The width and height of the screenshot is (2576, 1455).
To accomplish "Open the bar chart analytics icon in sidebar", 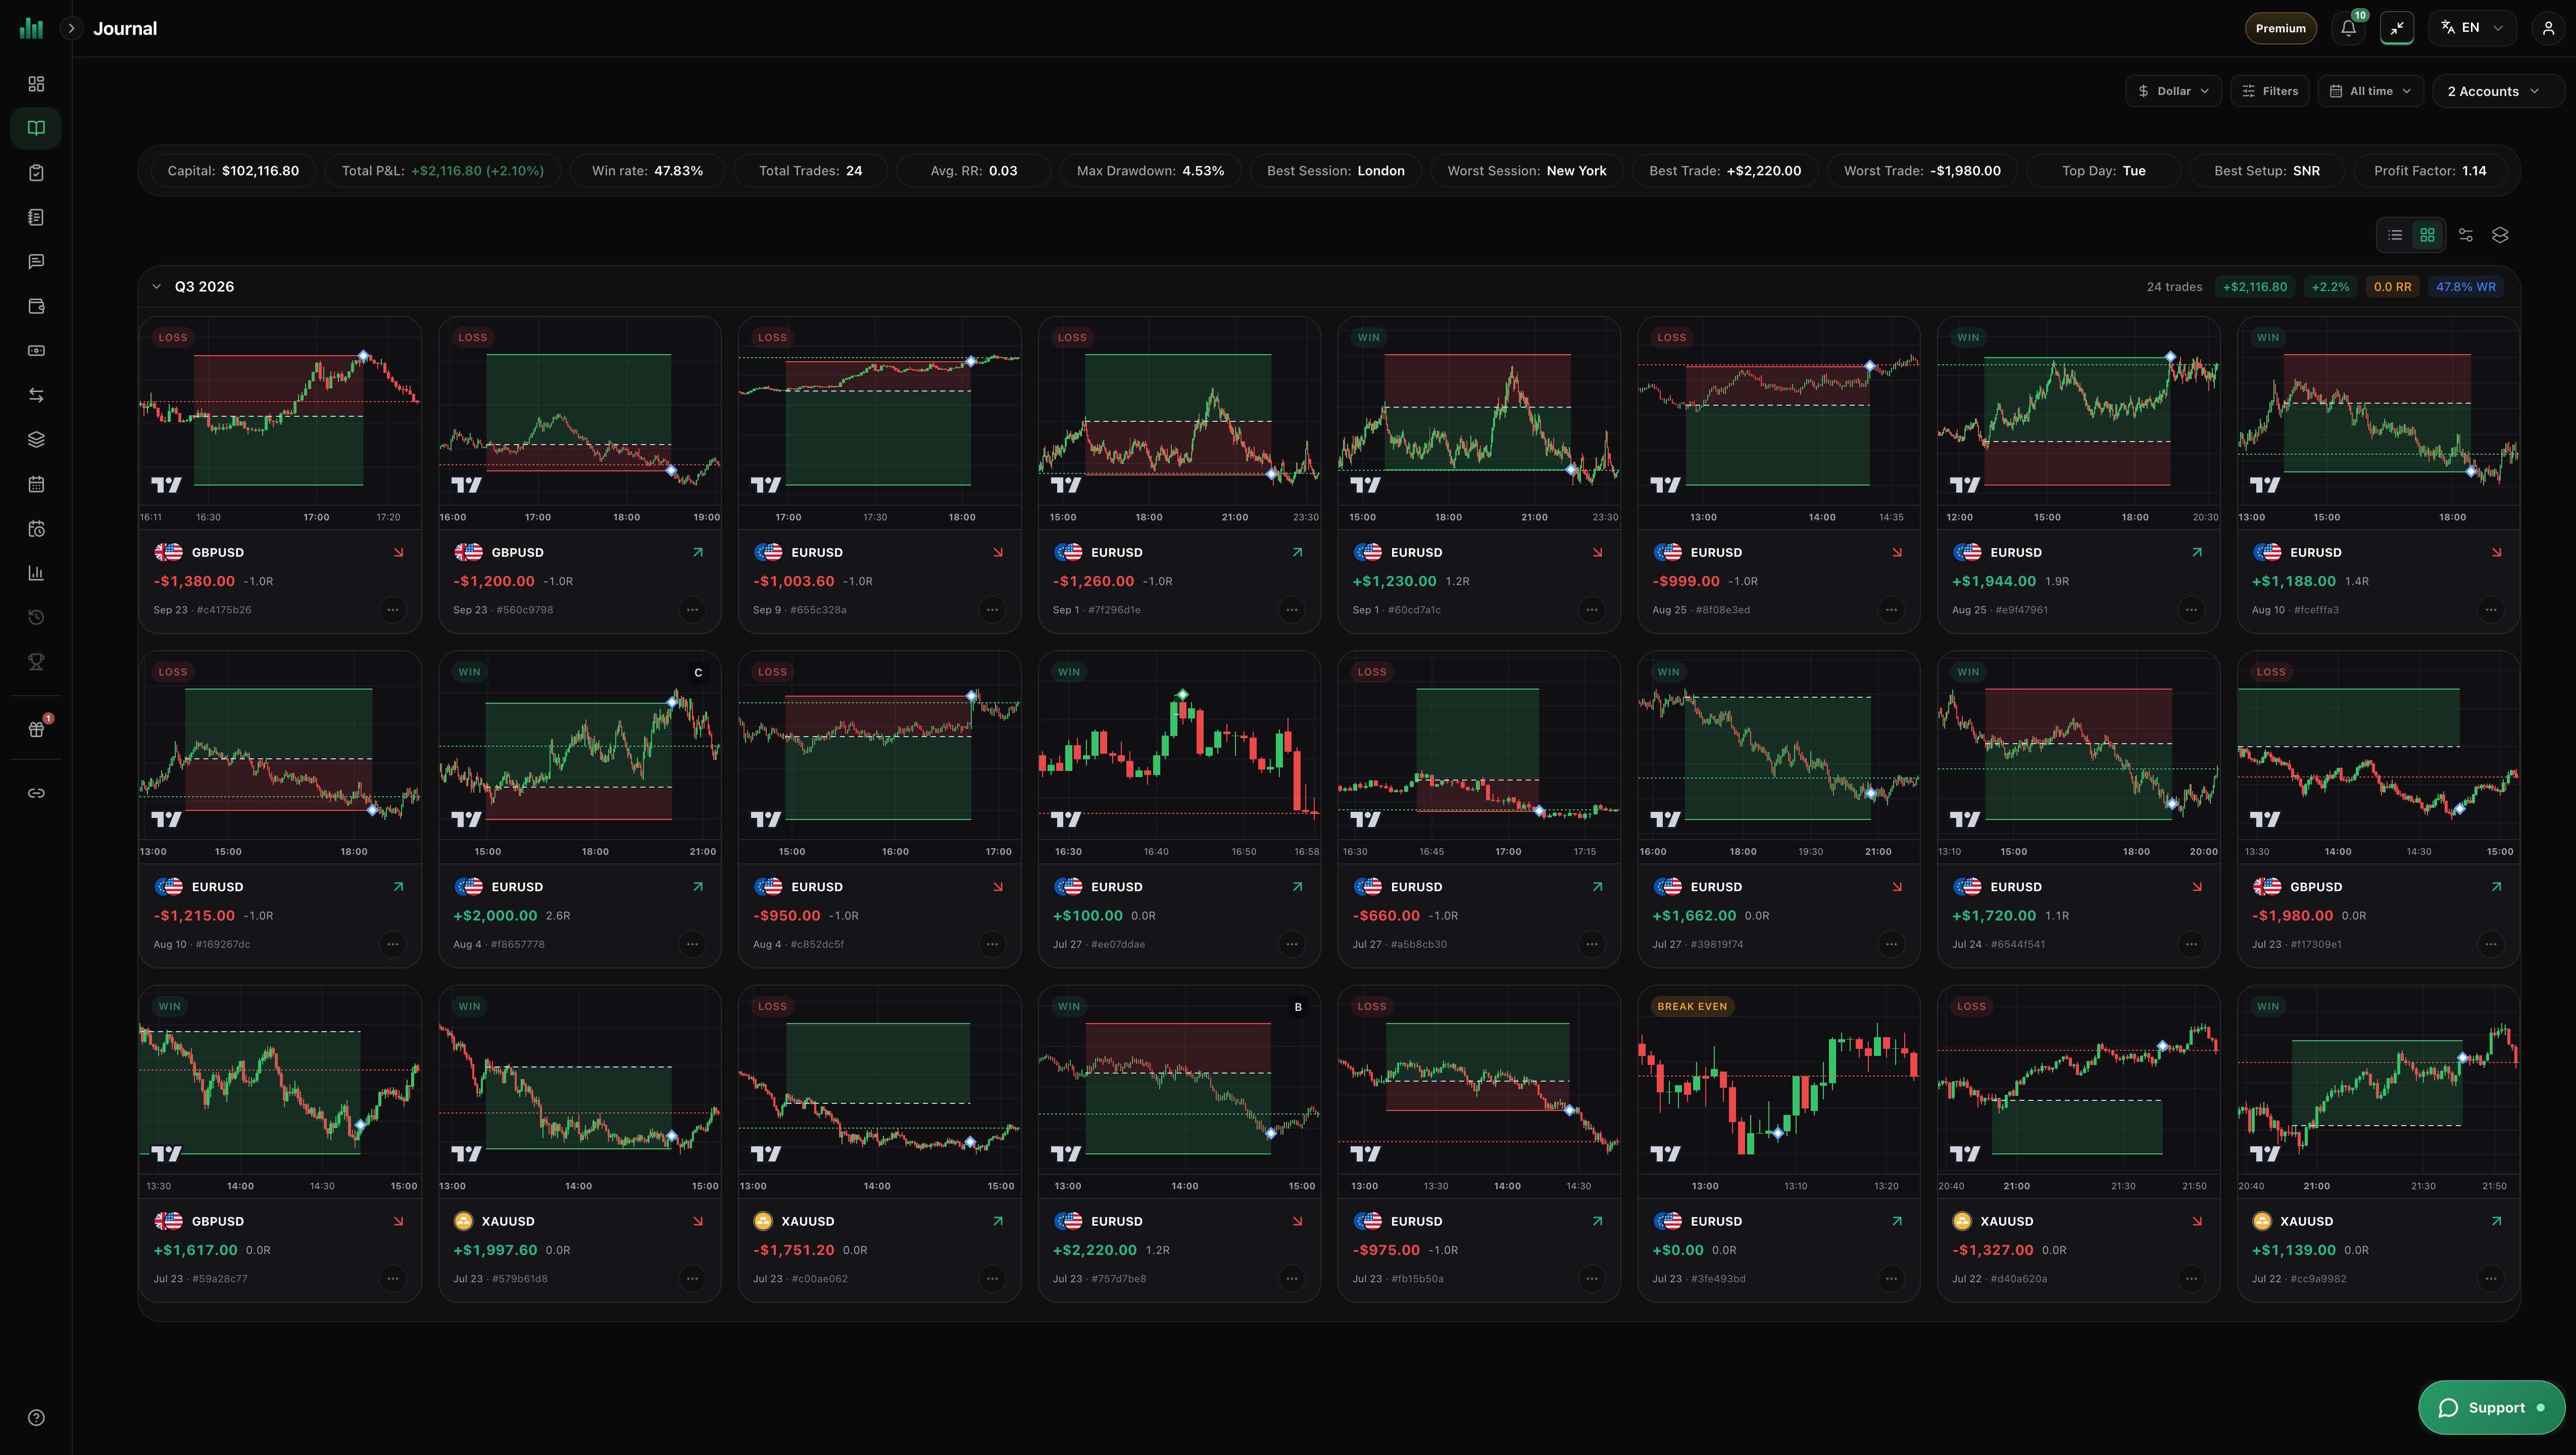I will (36, 573).
